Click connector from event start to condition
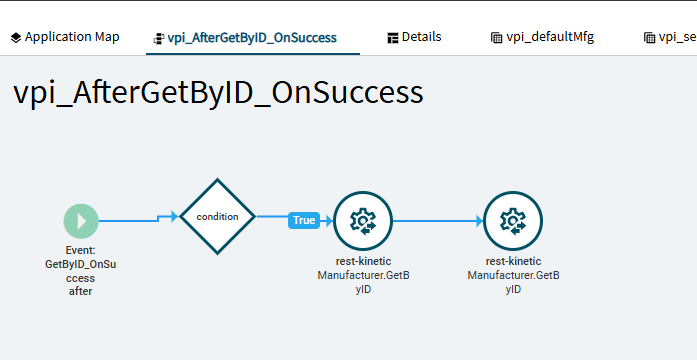 [x=139, y=219]
